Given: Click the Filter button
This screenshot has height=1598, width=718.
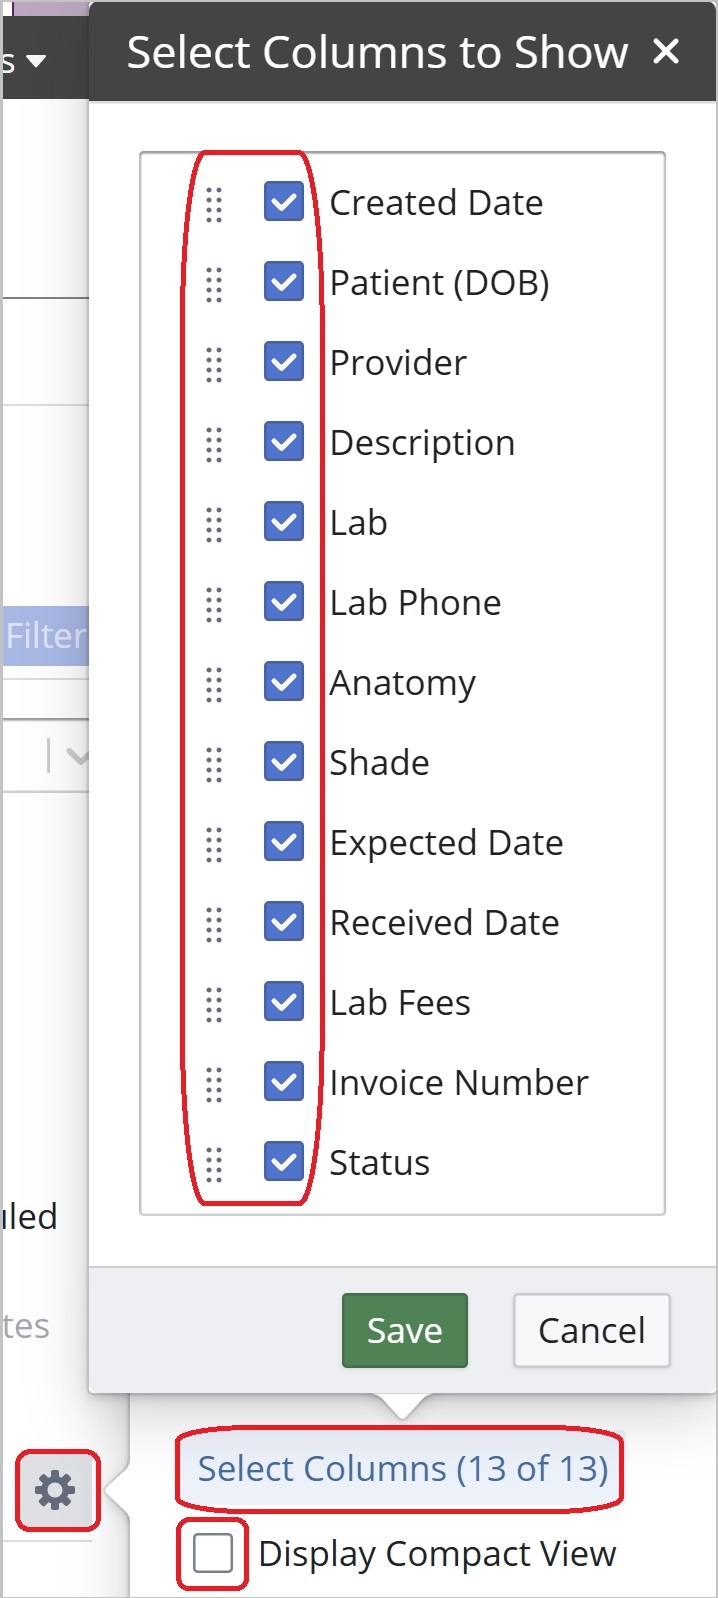Looking at the screenshot, I should pos(46,636).
